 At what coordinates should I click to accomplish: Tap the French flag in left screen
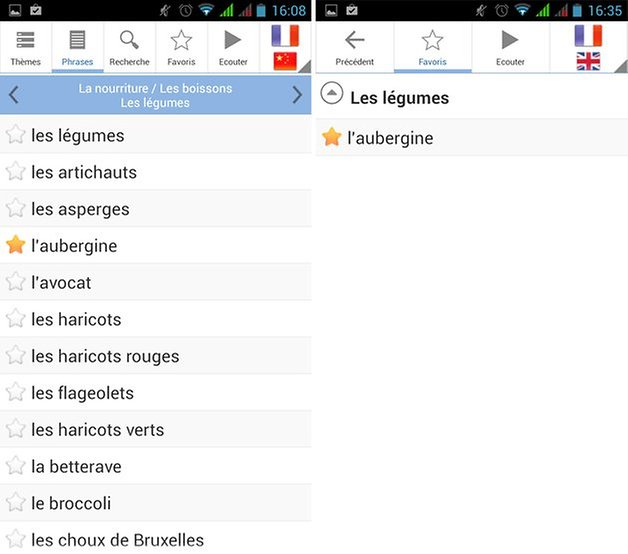[x=285, y=36]
